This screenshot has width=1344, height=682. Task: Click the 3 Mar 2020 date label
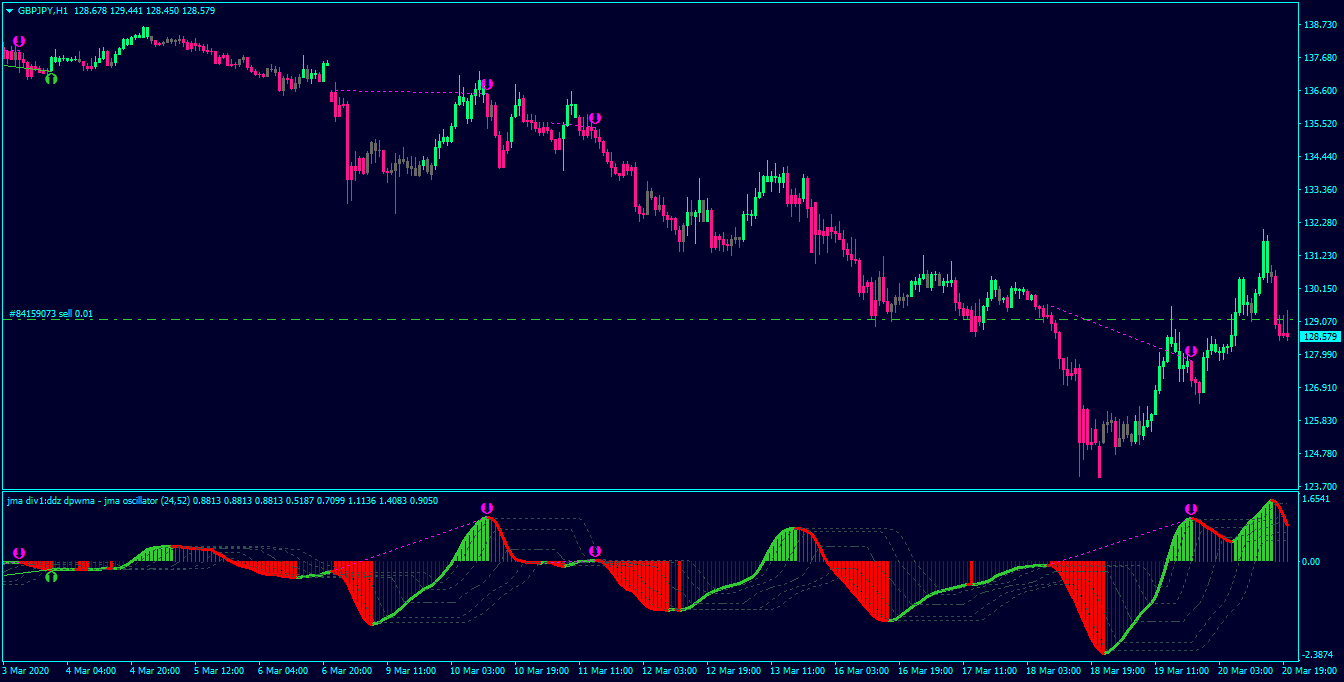coord(26,671)
